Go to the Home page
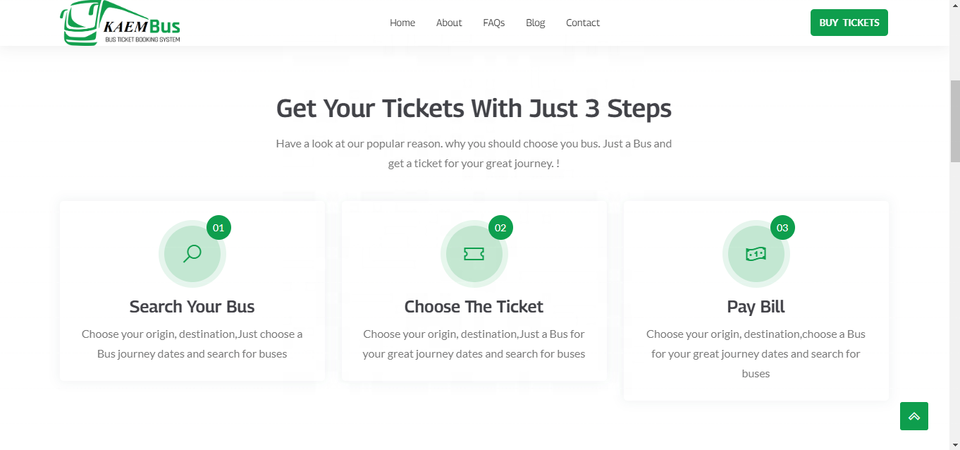960x450 pixels. click(x=402, y=23)
